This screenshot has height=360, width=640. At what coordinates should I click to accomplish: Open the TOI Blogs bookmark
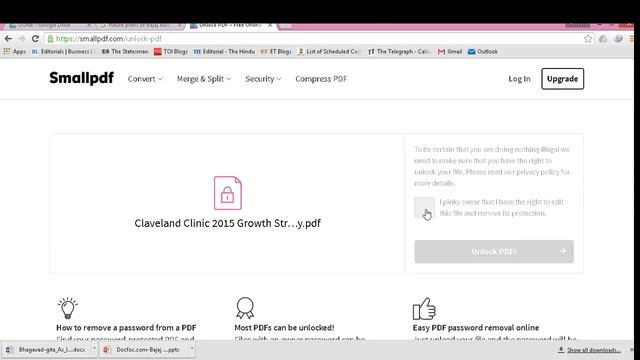[x=171, y=51]
